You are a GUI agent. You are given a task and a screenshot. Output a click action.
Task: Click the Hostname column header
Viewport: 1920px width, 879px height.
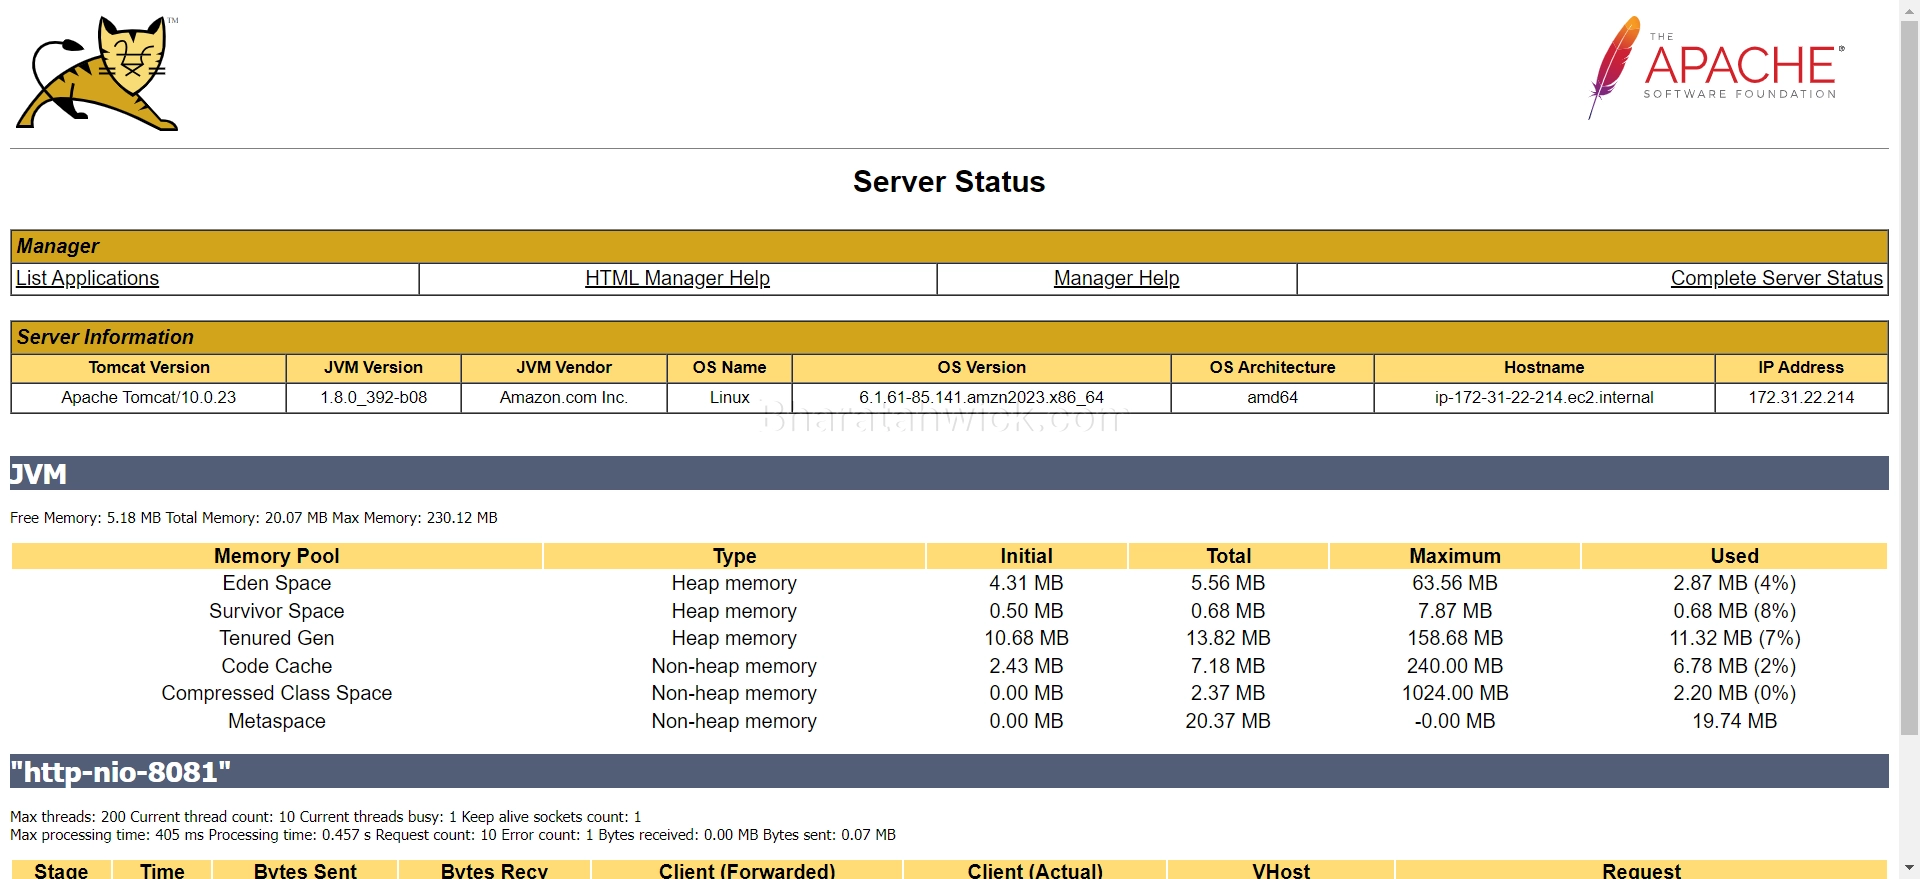(1544, 367)
